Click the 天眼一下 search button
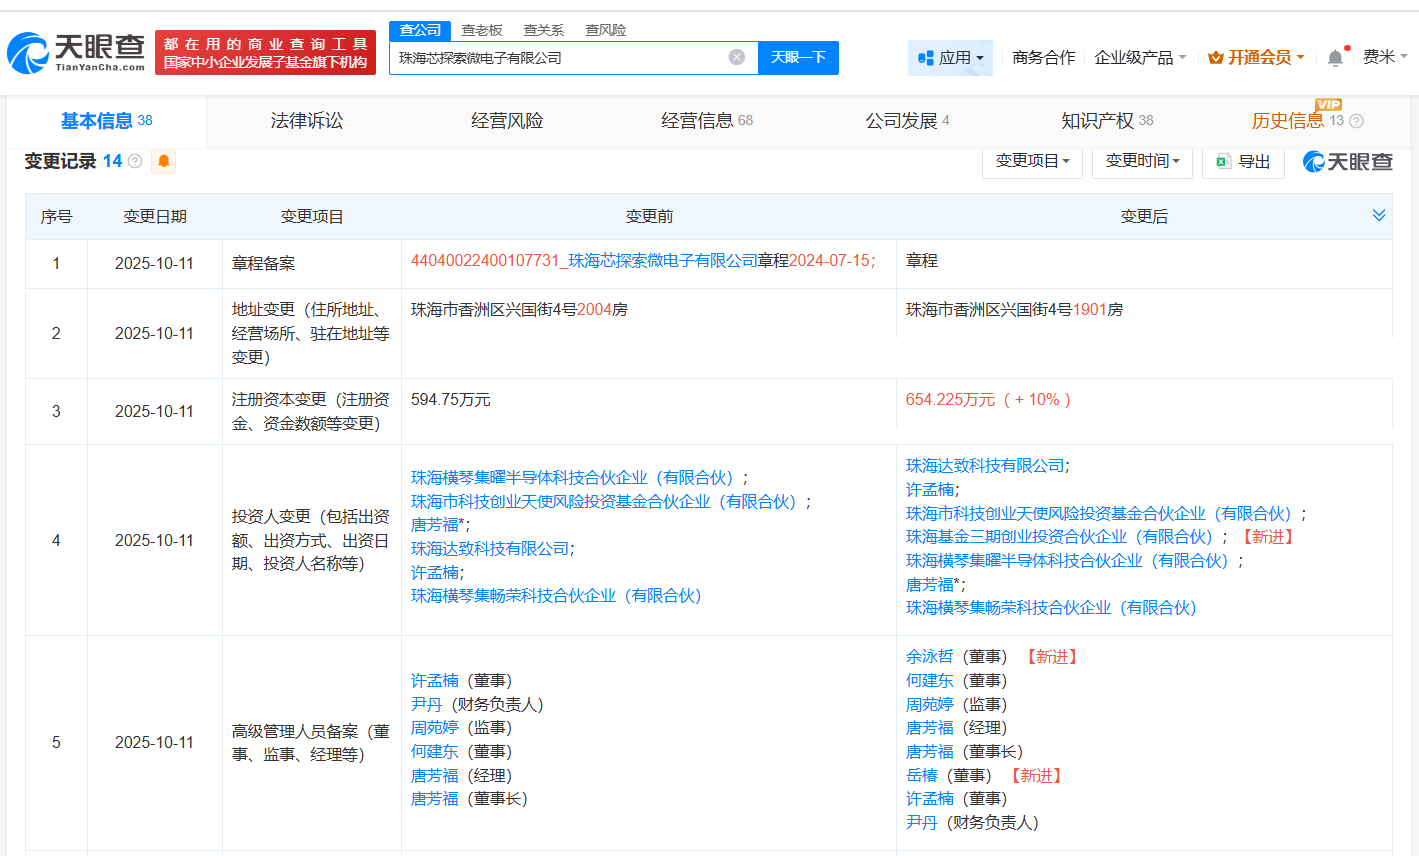The image size is (1419, 856). point(798,57)
